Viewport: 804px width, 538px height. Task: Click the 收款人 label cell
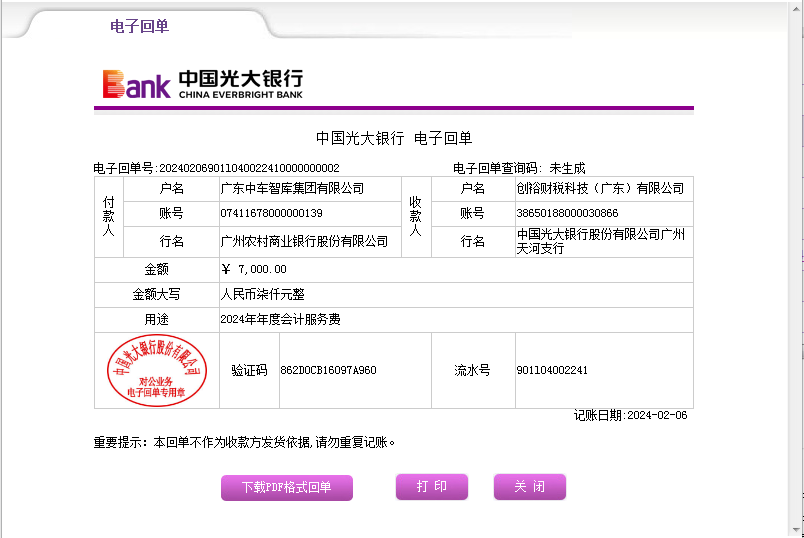(416, 216)
